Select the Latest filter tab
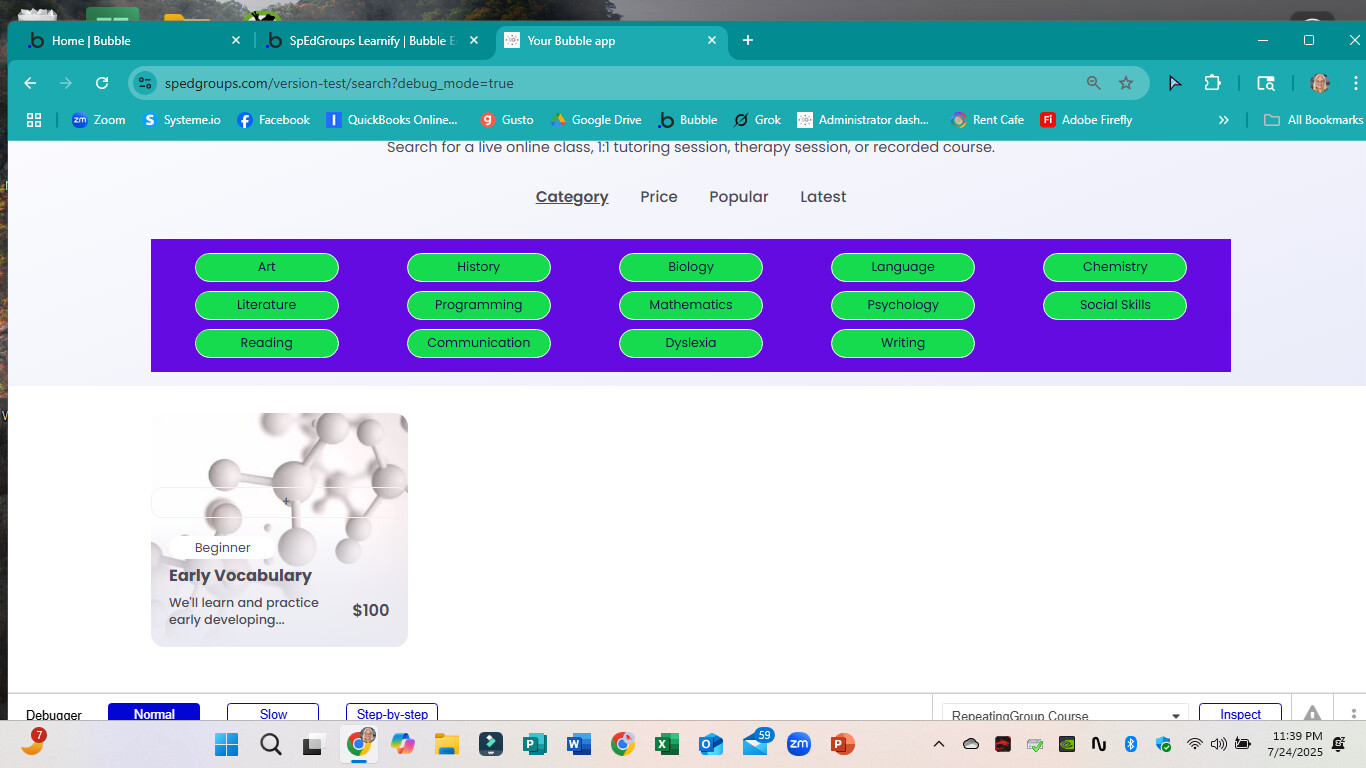The height and width of the screenshot is (768, 1366). point(823,197)
